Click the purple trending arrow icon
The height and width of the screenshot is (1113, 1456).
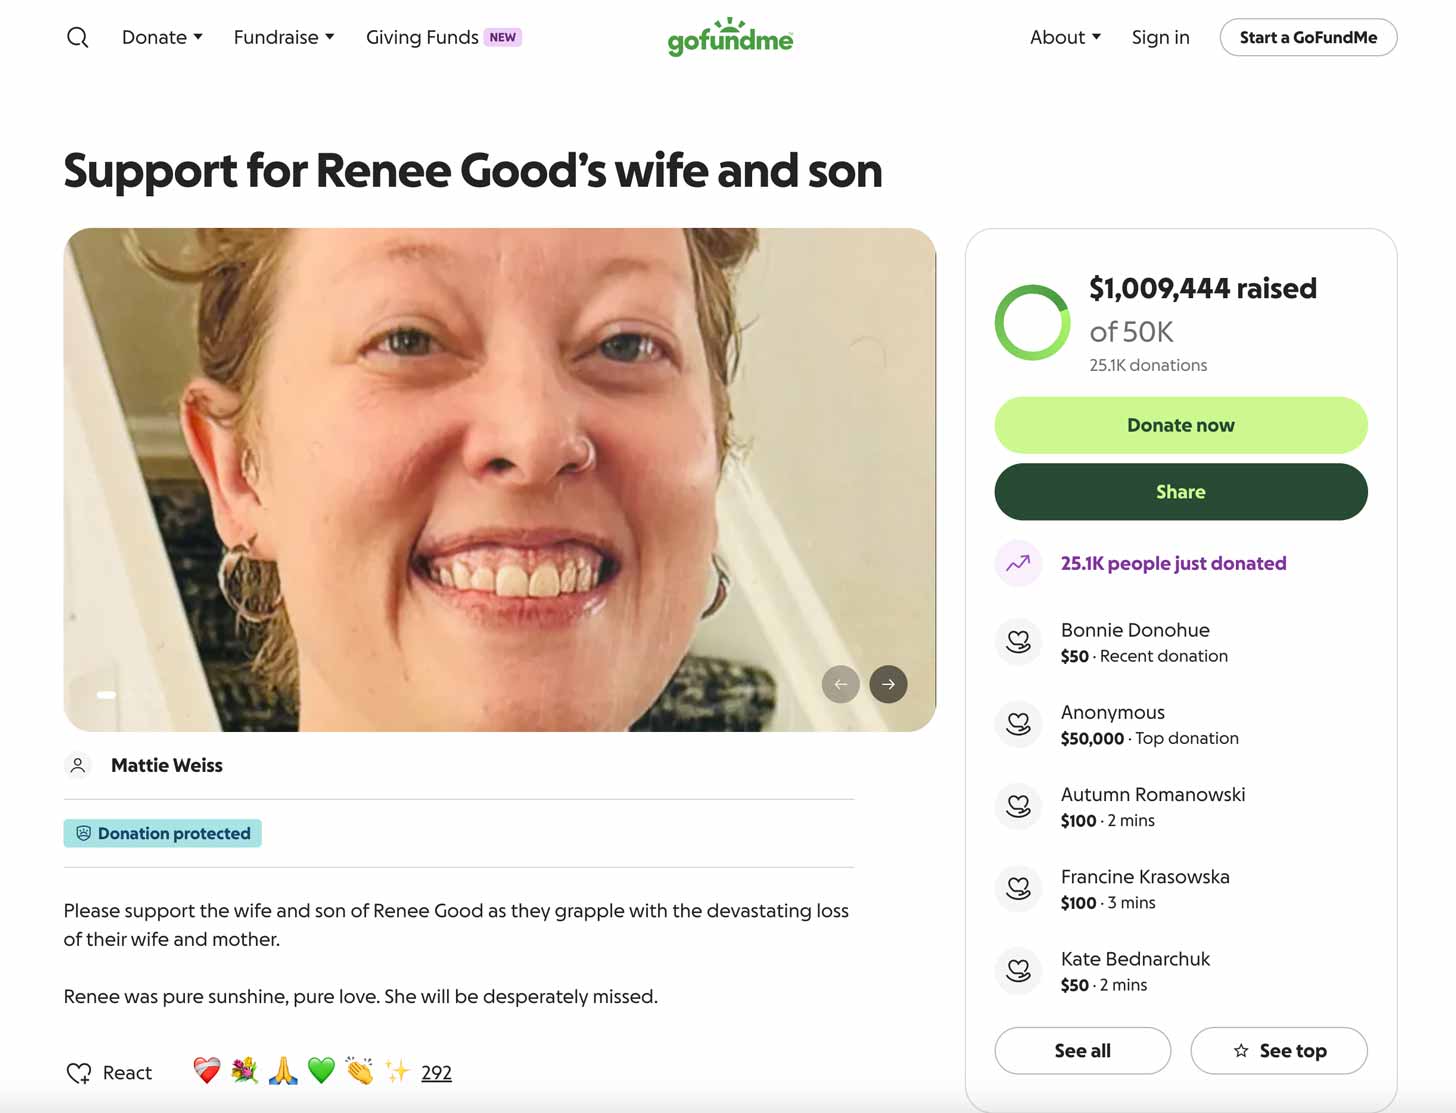point(1017,563)
